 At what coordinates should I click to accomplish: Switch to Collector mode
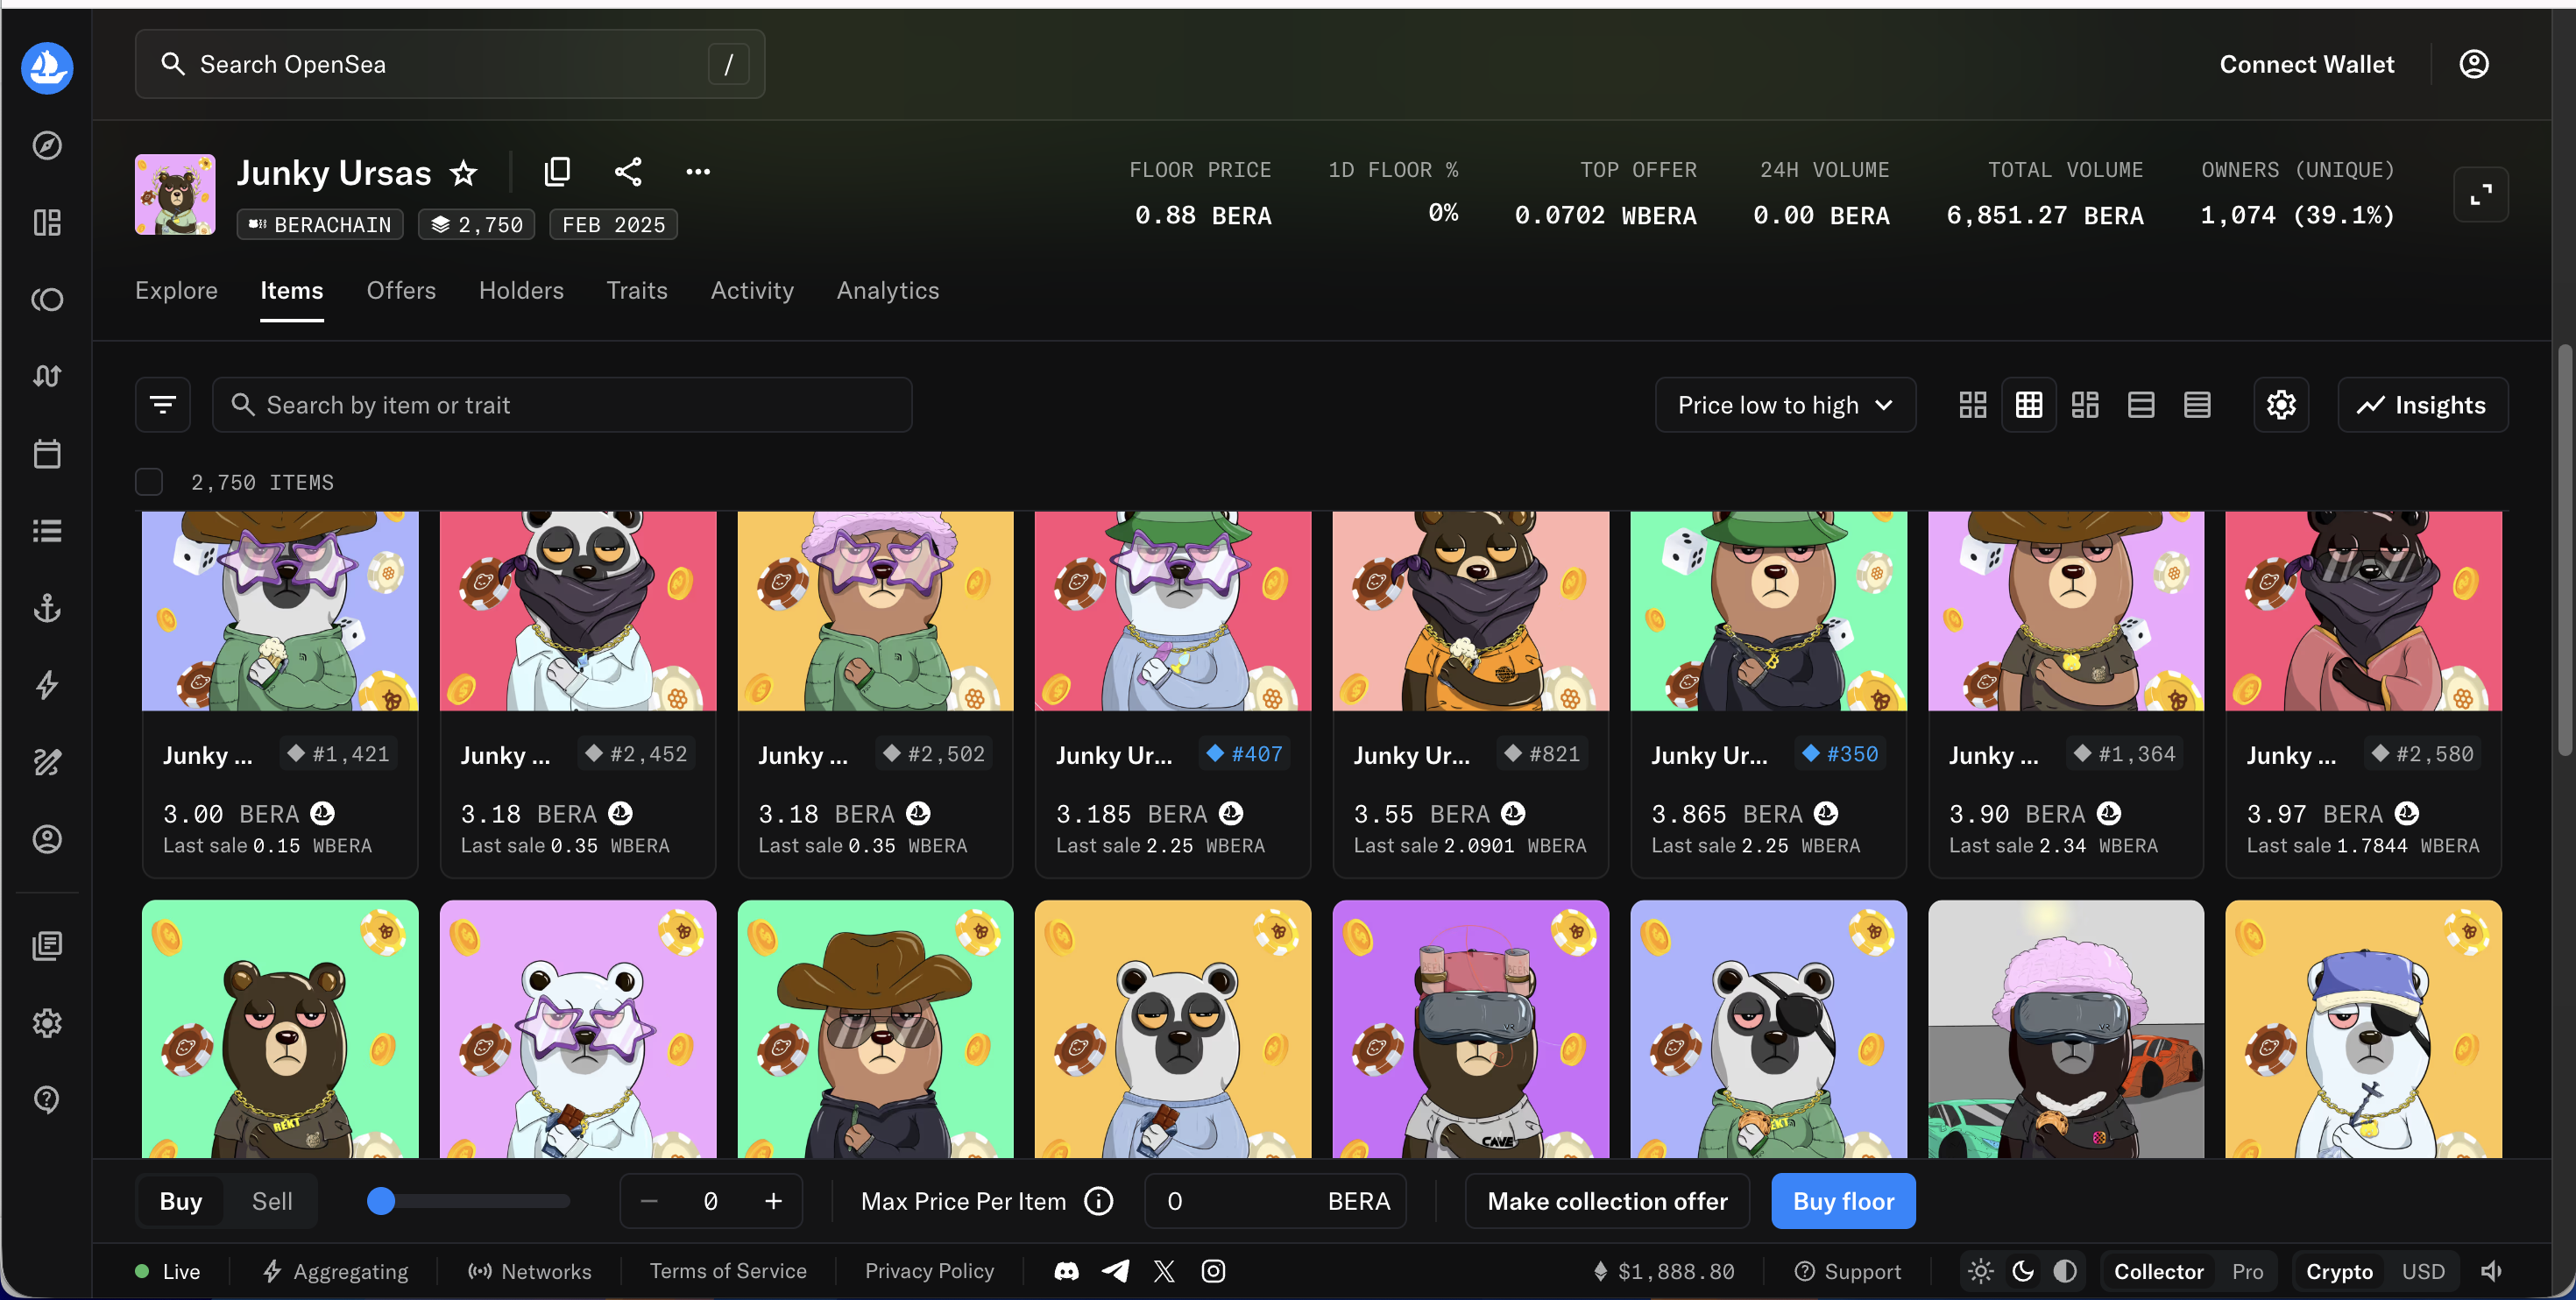pyautogui.click(x=2159, y=1271)
